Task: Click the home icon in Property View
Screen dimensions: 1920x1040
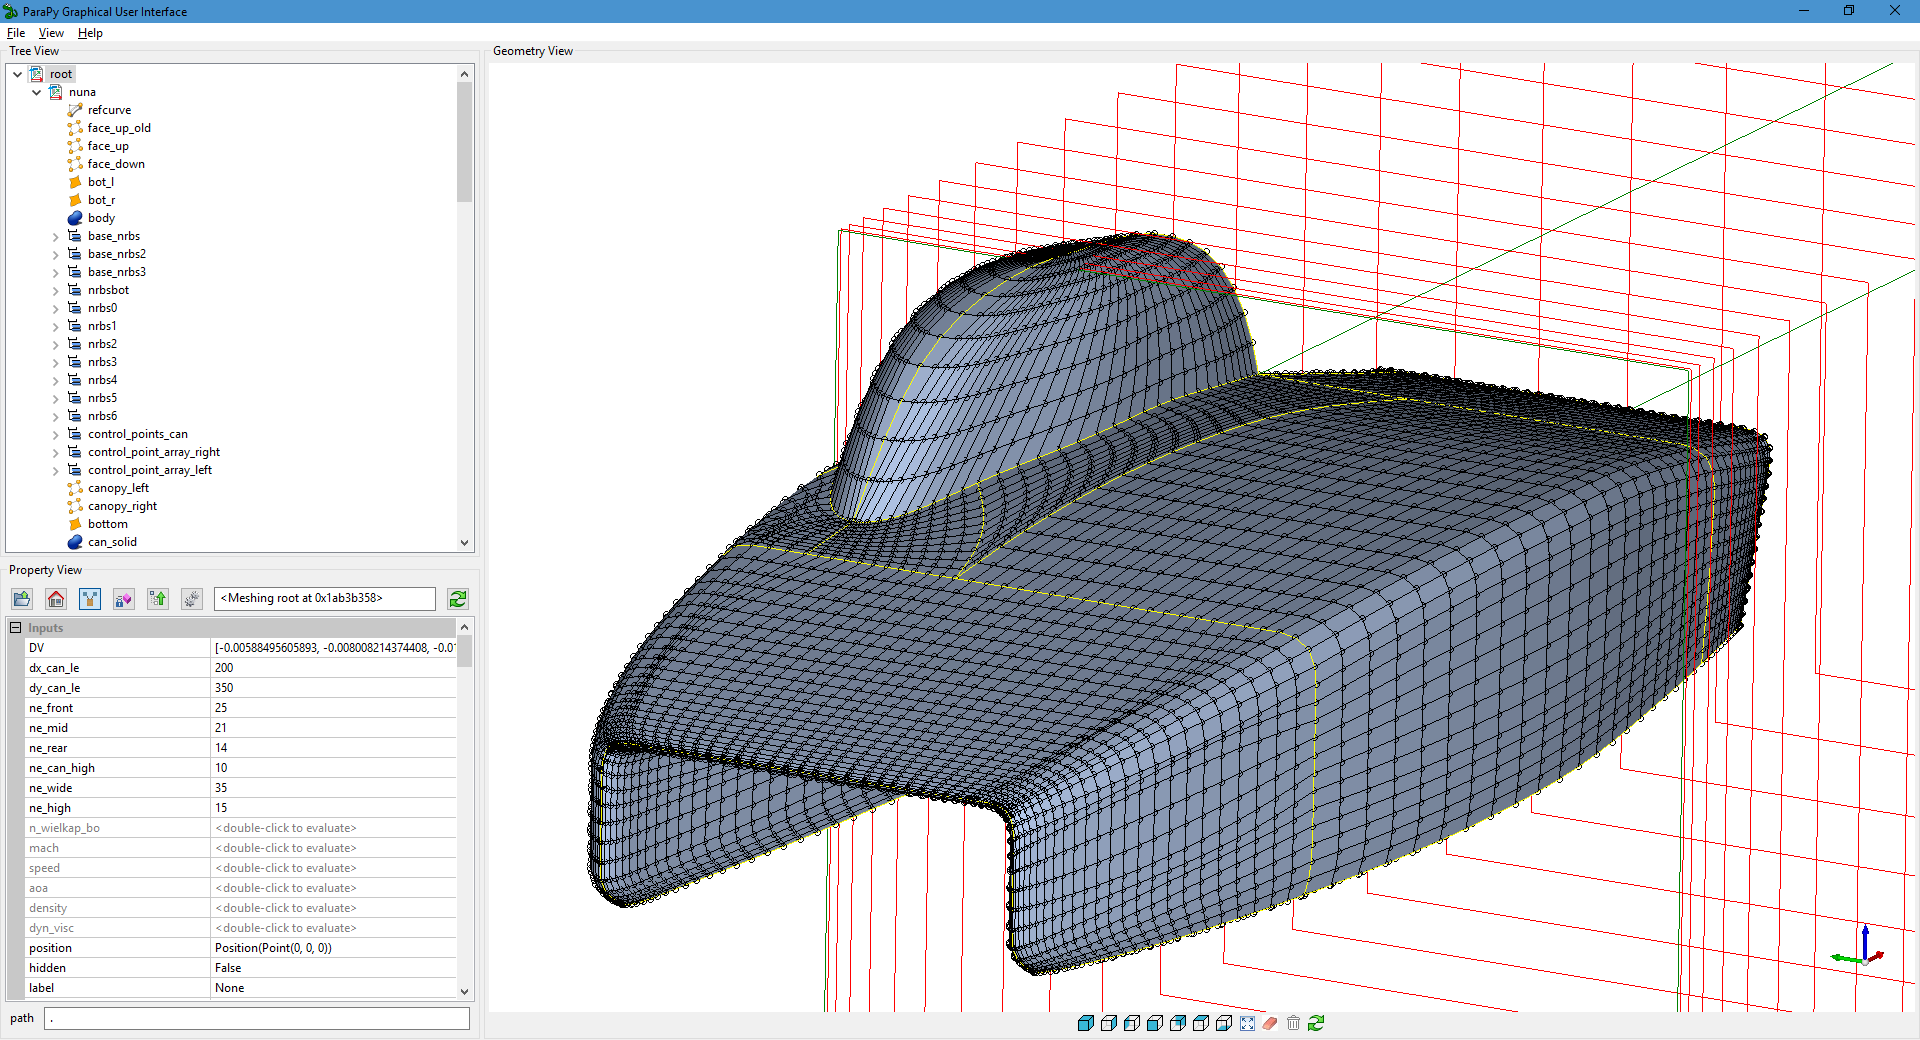Action: [x=56, y=599]
